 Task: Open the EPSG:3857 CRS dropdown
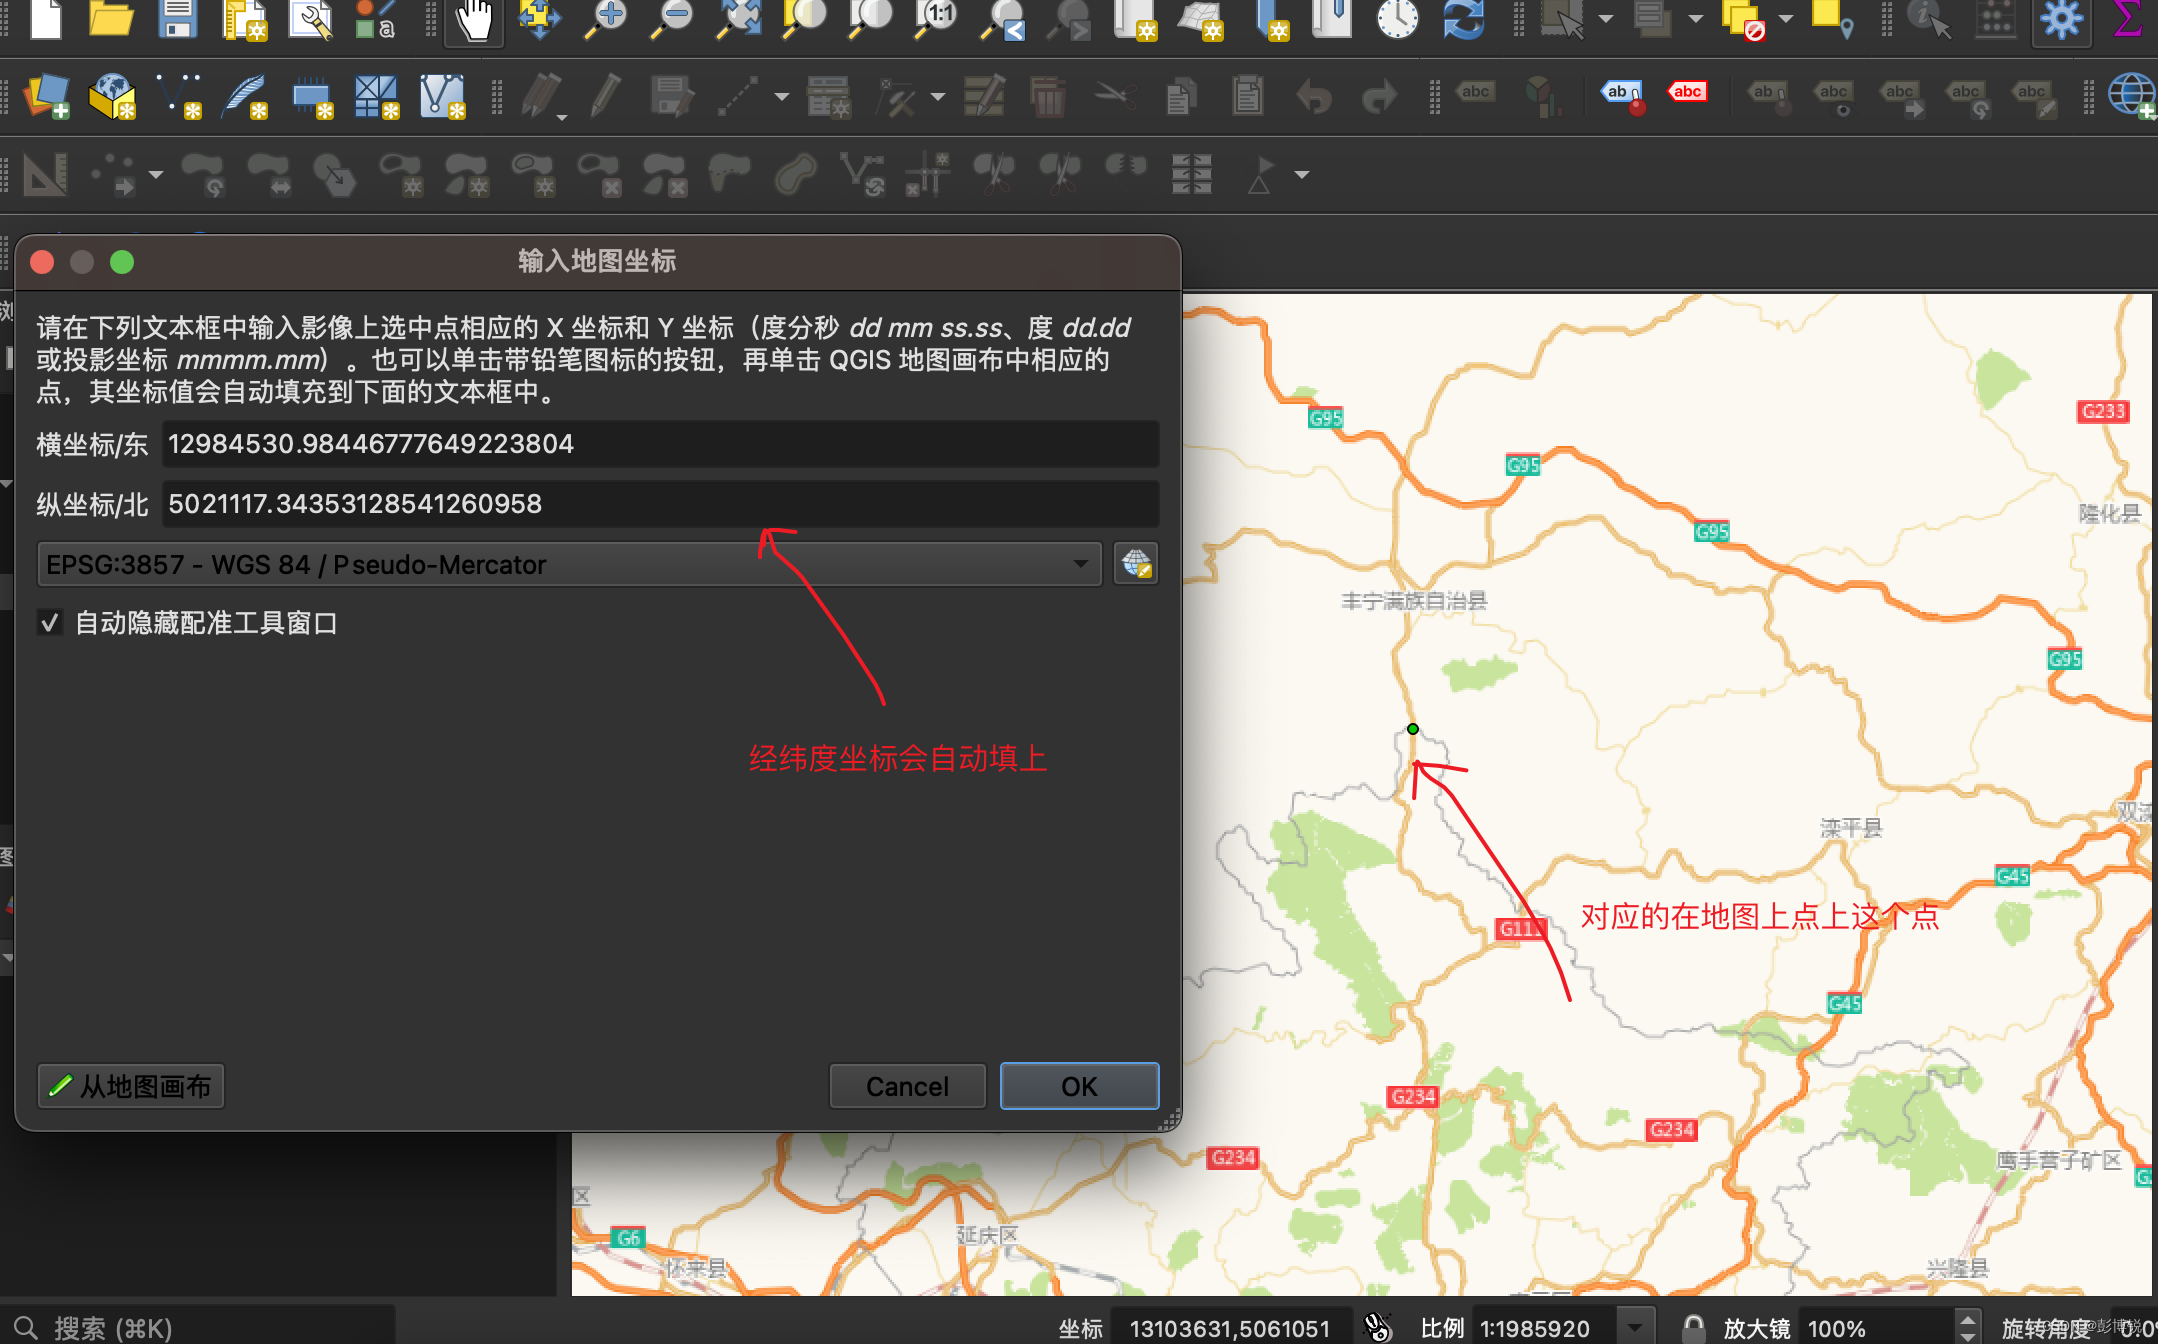click(x=570, y=564)
